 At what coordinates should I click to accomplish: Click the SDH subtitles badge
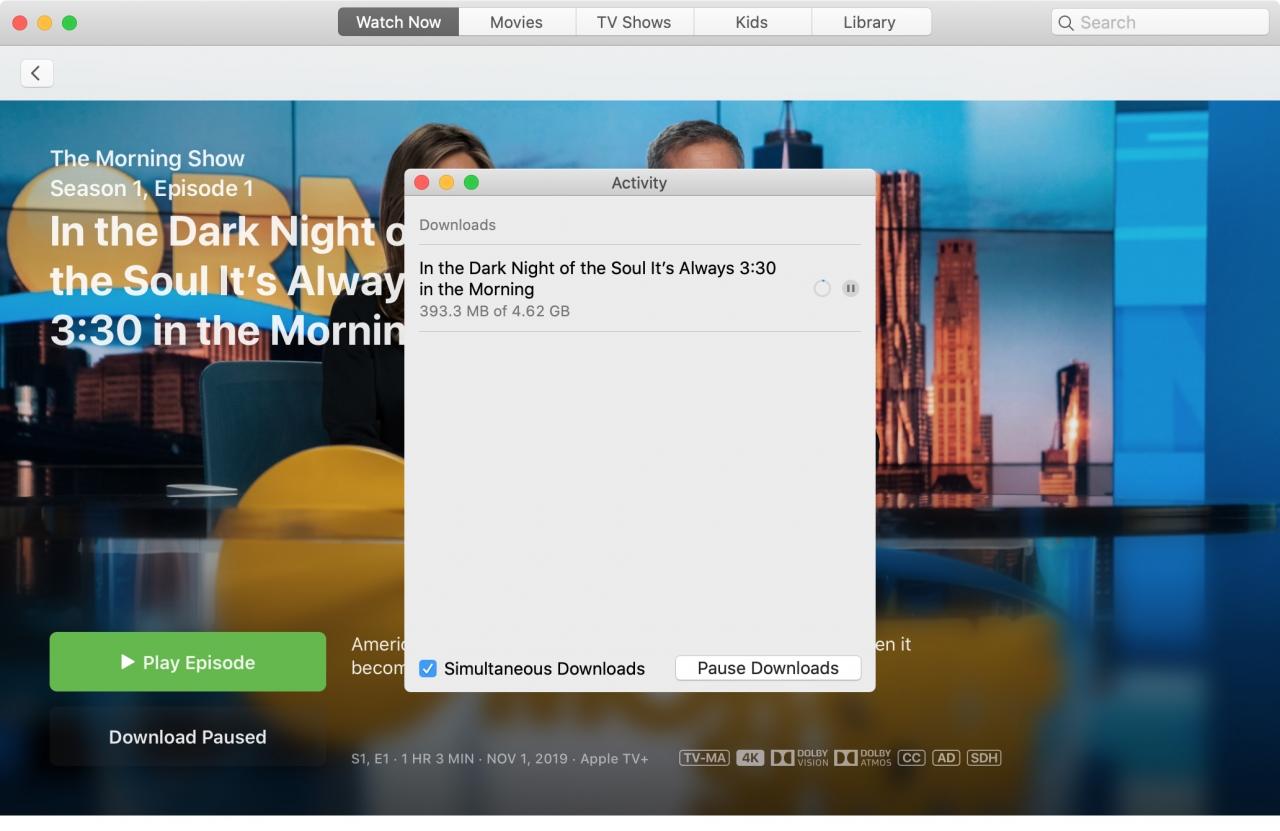(x=984, y=758)
